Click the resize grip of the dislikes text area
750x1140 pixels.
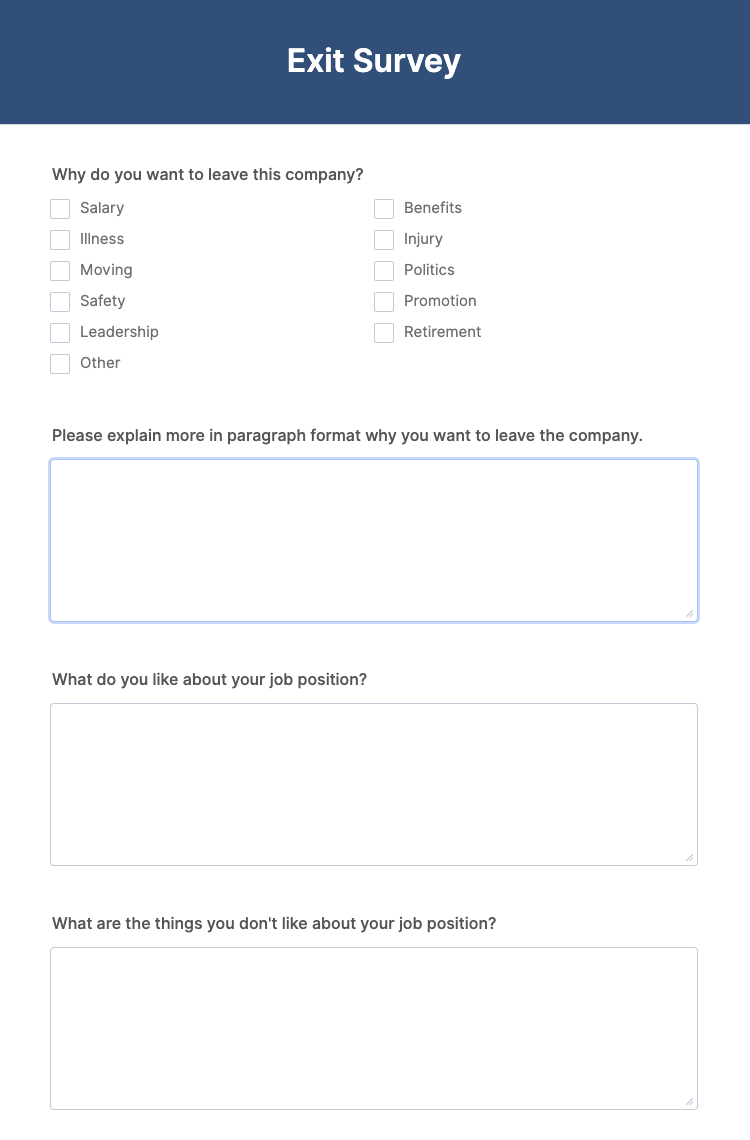pos(690,1100)
